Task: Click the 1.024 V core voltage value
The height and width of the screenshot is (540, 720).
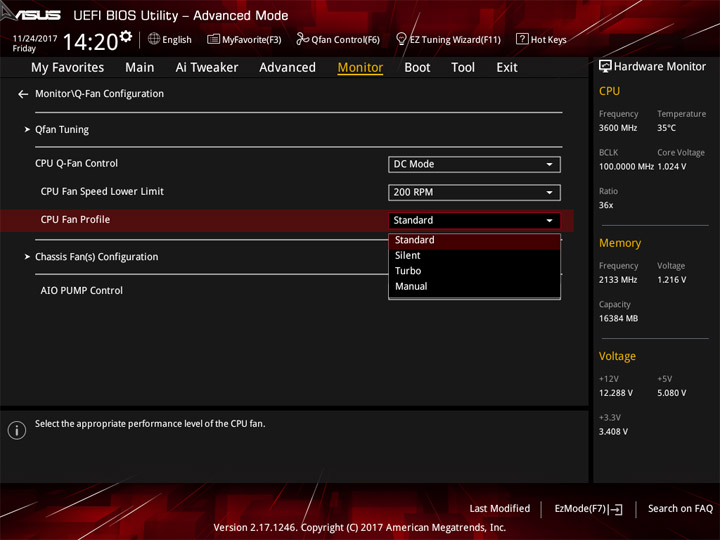Action: (x=672, y=167)
